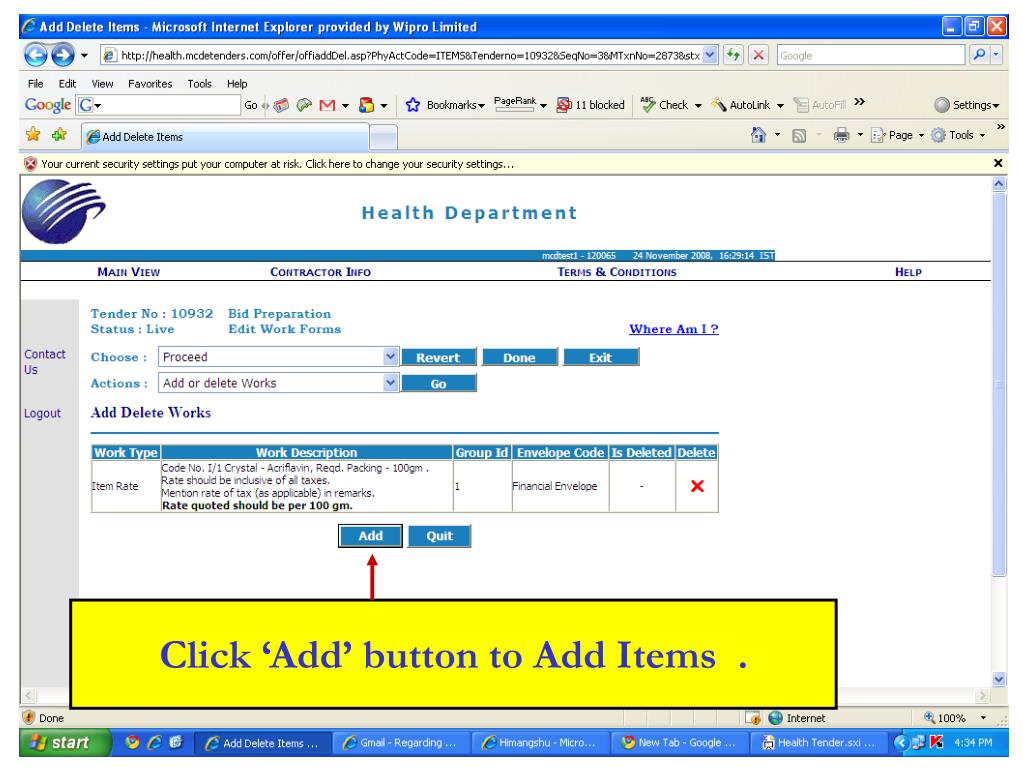The image size is (1023, 767).
Task: Delete the Item Rate work with red X
Action: [x=697, y=486]
